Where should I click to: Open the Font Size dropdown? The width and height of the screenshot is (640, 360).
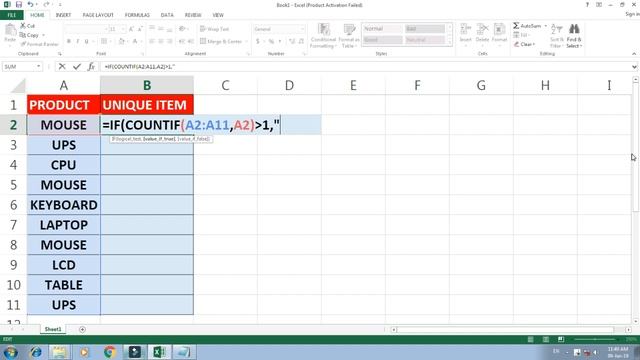point(123,29)
